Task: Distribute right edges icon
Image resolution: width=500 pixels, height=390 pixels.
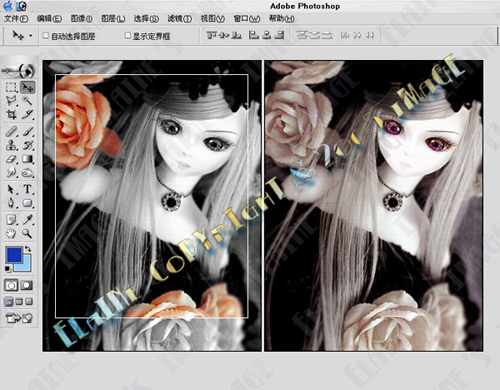Action: click(369, 35)
